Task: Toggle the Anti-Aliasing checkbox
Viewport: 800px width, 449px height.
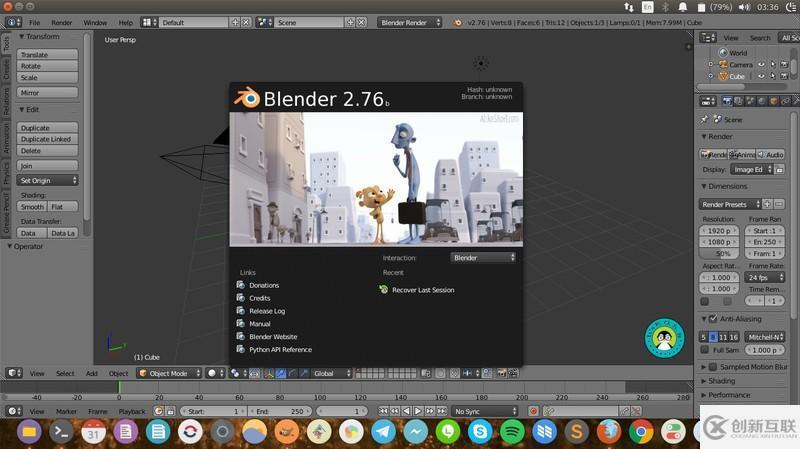Action: tap(713, 319)
